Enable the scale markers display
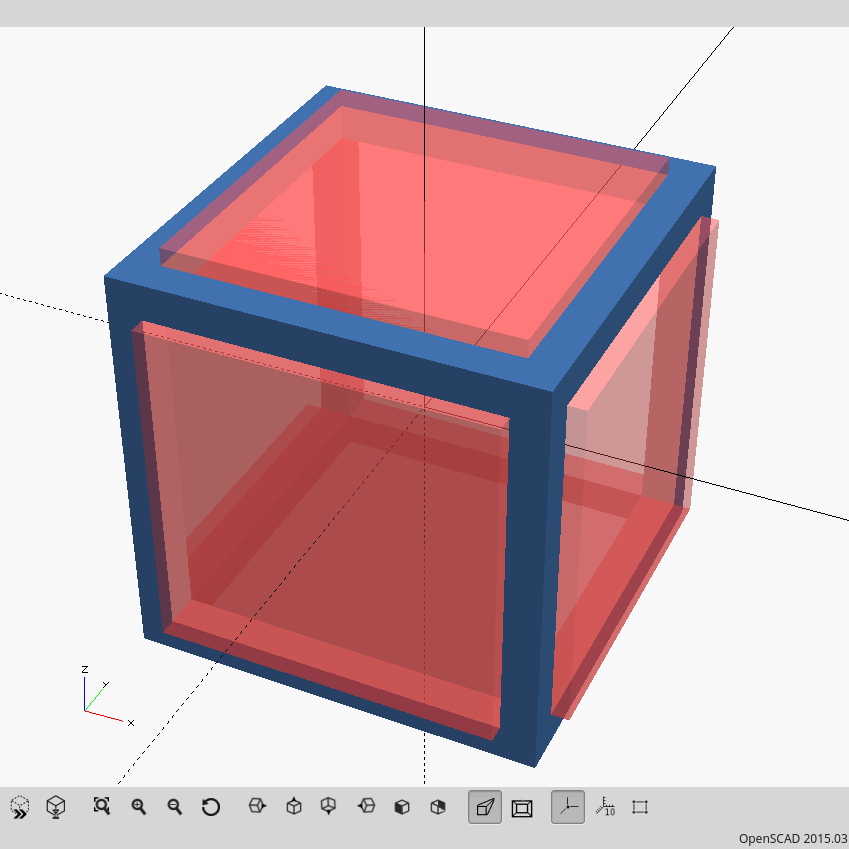 tap(605, 807)
